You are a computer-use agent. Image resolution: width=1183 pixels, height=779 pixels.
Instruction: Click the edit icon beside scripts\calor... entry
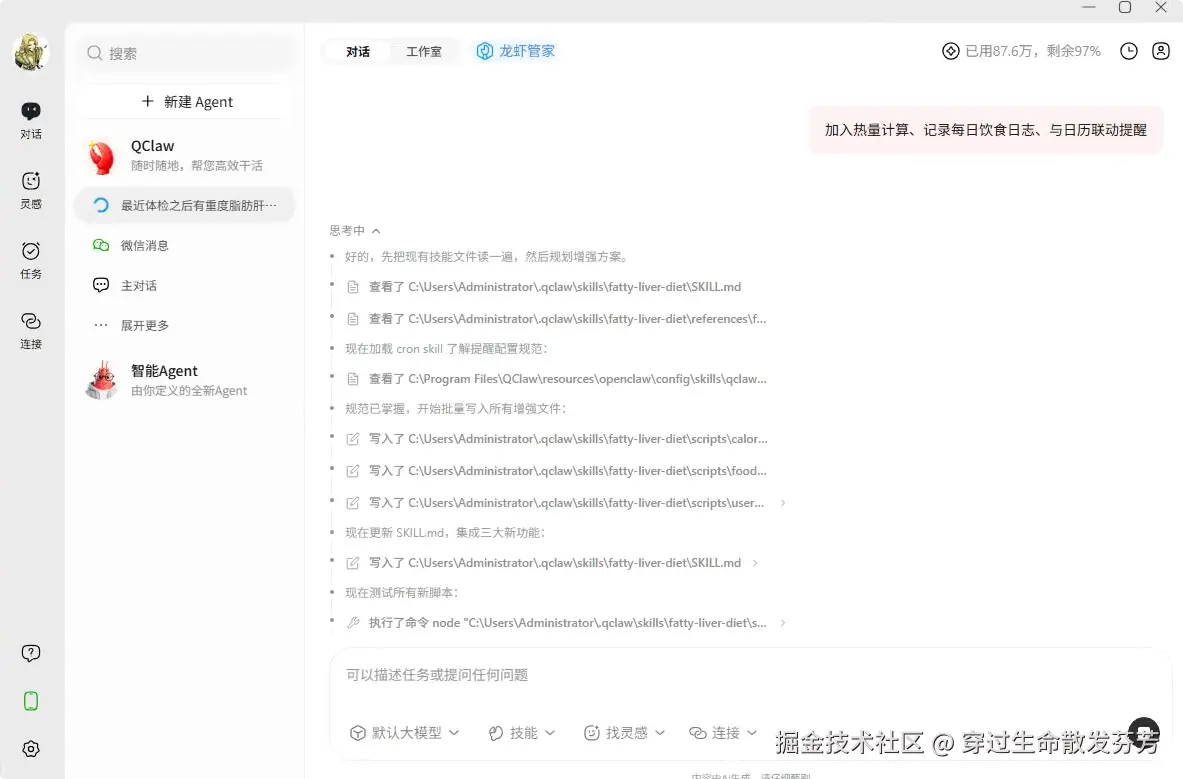(352, 439)
